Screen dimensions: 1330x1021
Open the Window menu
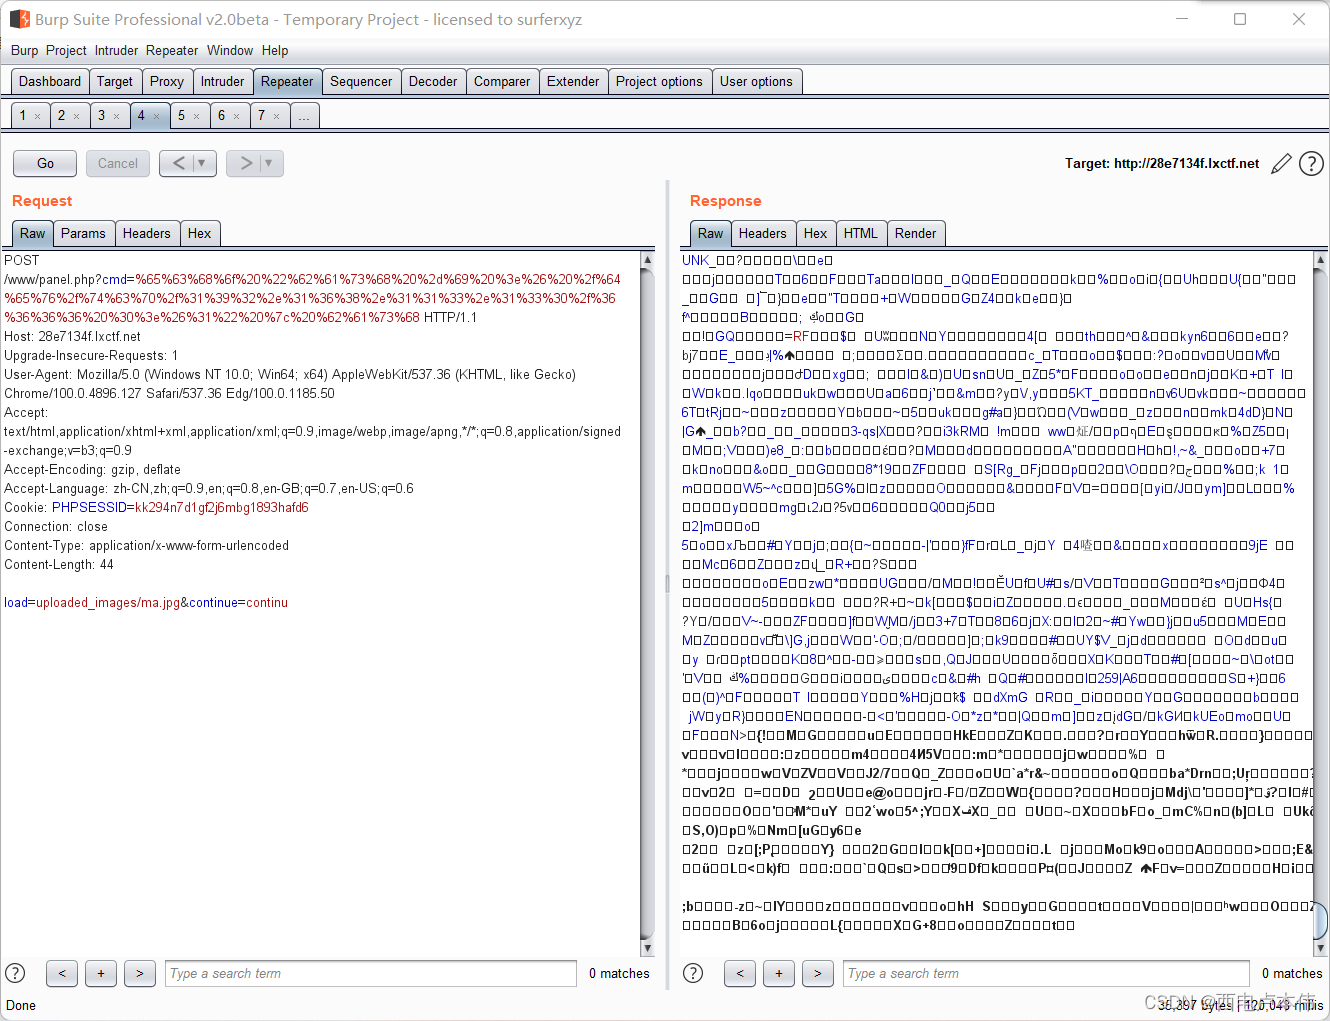pos(230,51)
